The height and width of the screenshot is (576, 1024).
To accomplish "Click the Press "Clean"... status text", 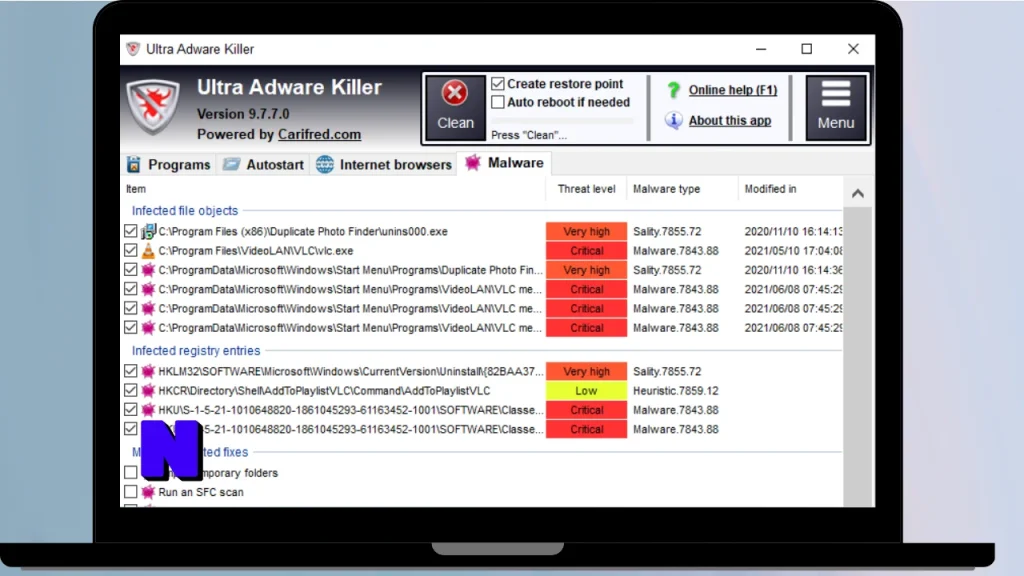I will click(x=529, y=135).
